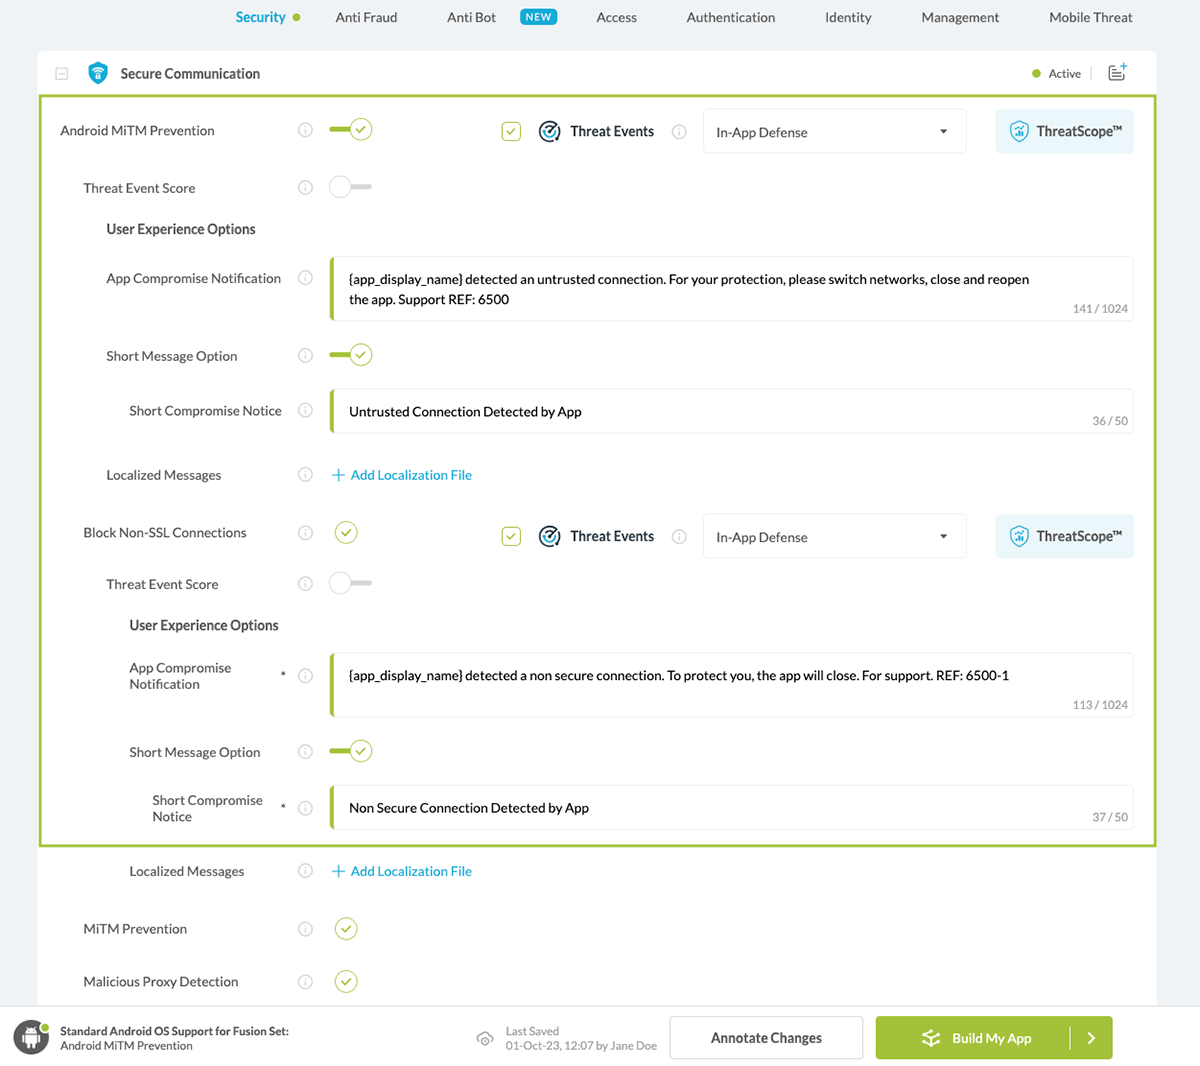1200x1066 pixels.
Task: Click the add note icon beside Active
Action: point(1117,73)
